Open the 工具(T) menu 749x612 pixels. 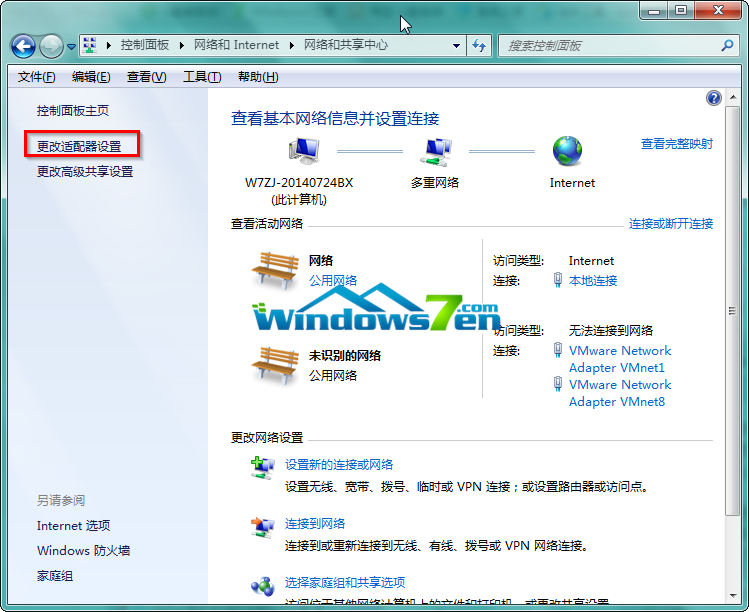coord(201,77)
